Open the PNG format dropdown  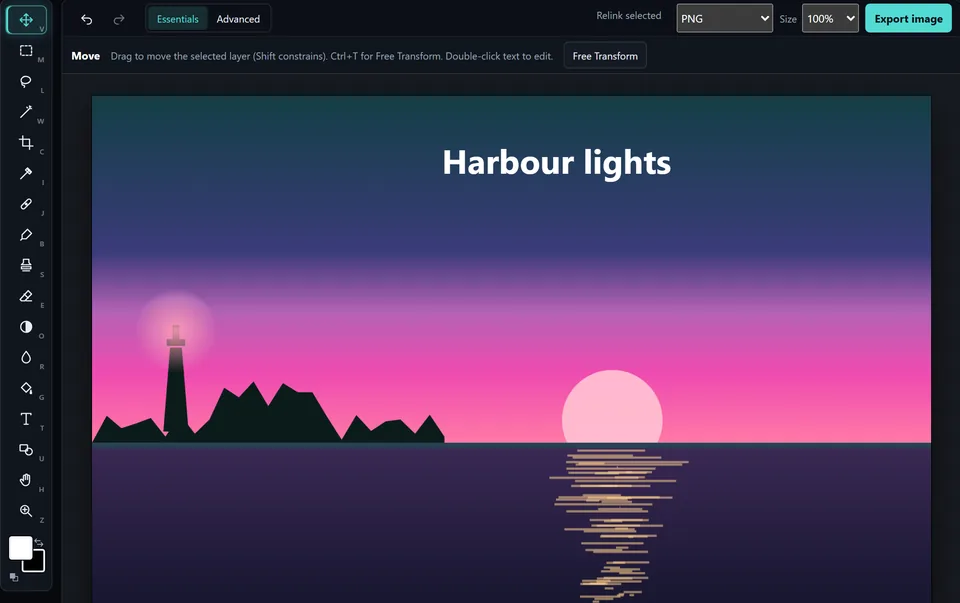724,18
